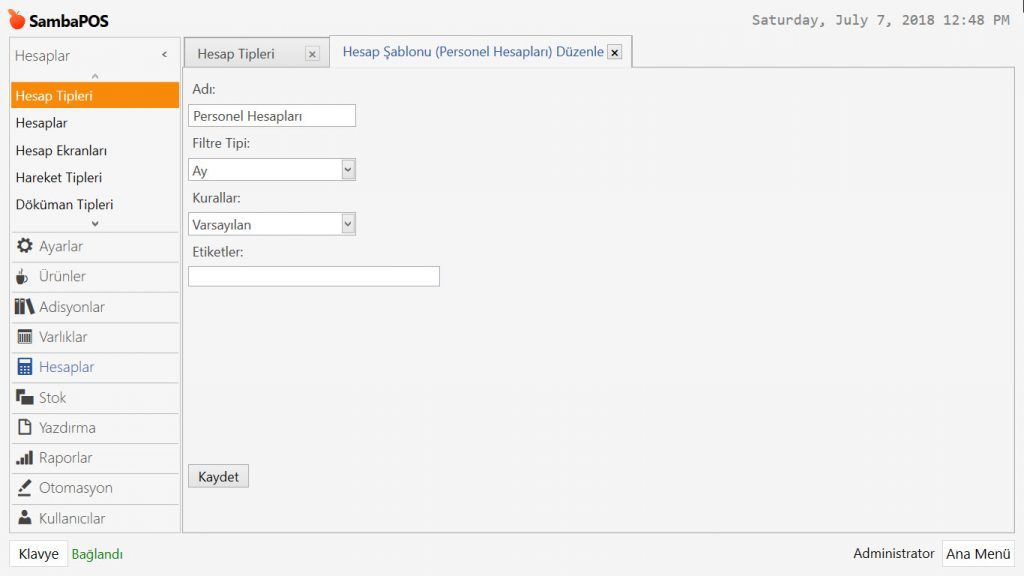The width and height of the screenshot is (1024, 576).
Task: Close the Hesap Şablonu Düzenle tab
Action: coord(614,52)
